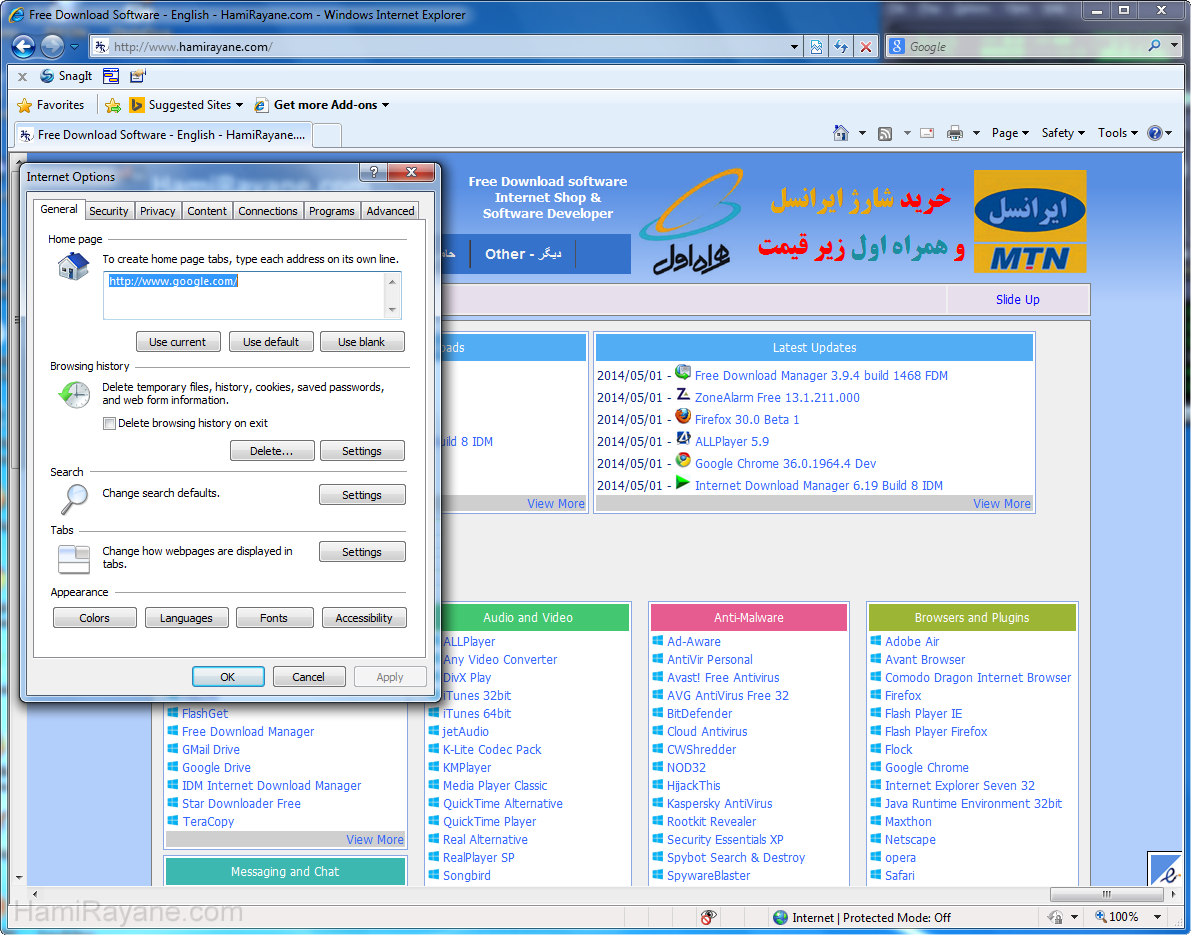Click the Free Download Manager icon in Latest Updates

coord(683,373)
